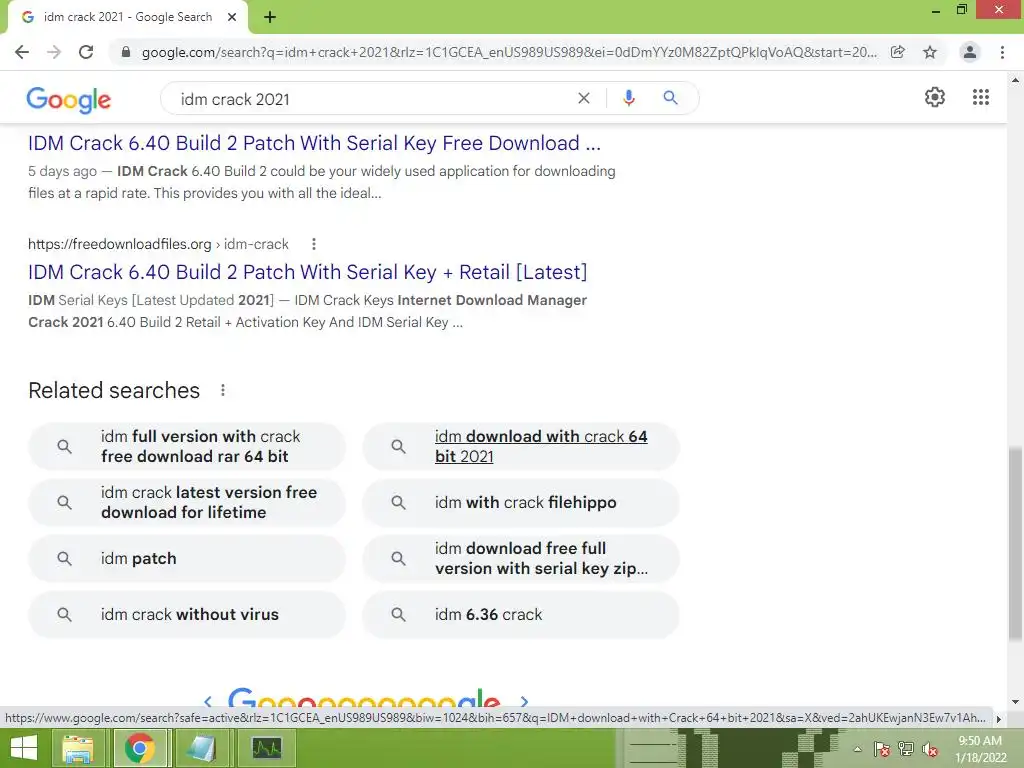
Task: Select the idm patch suggestion
Action: (187, 559)
